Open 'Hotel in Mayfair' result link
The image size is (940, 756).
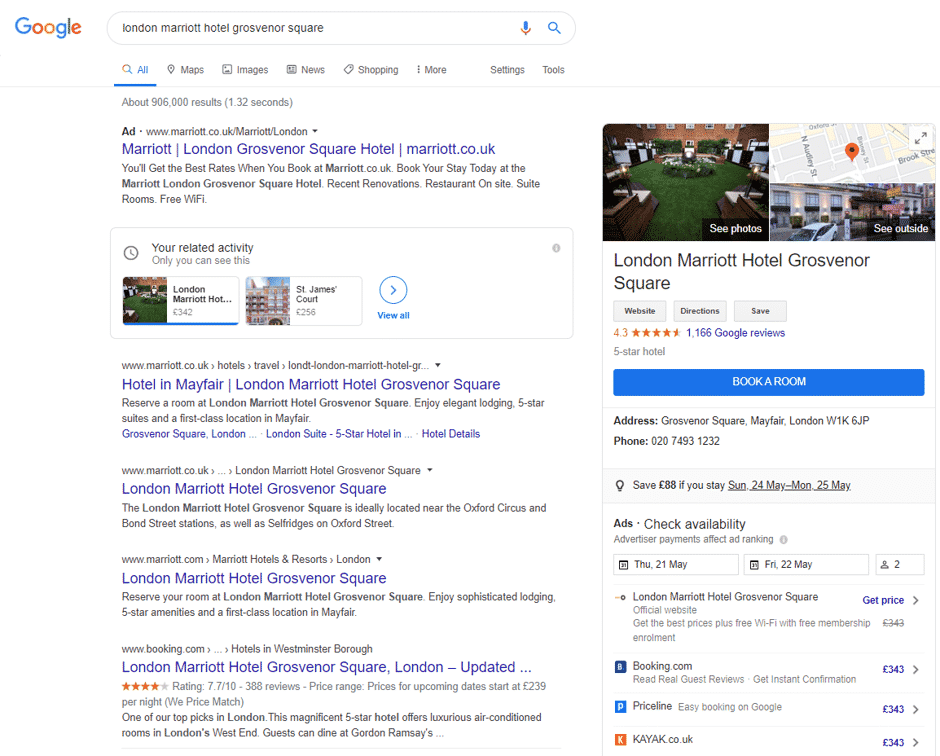tap(311, 384)
